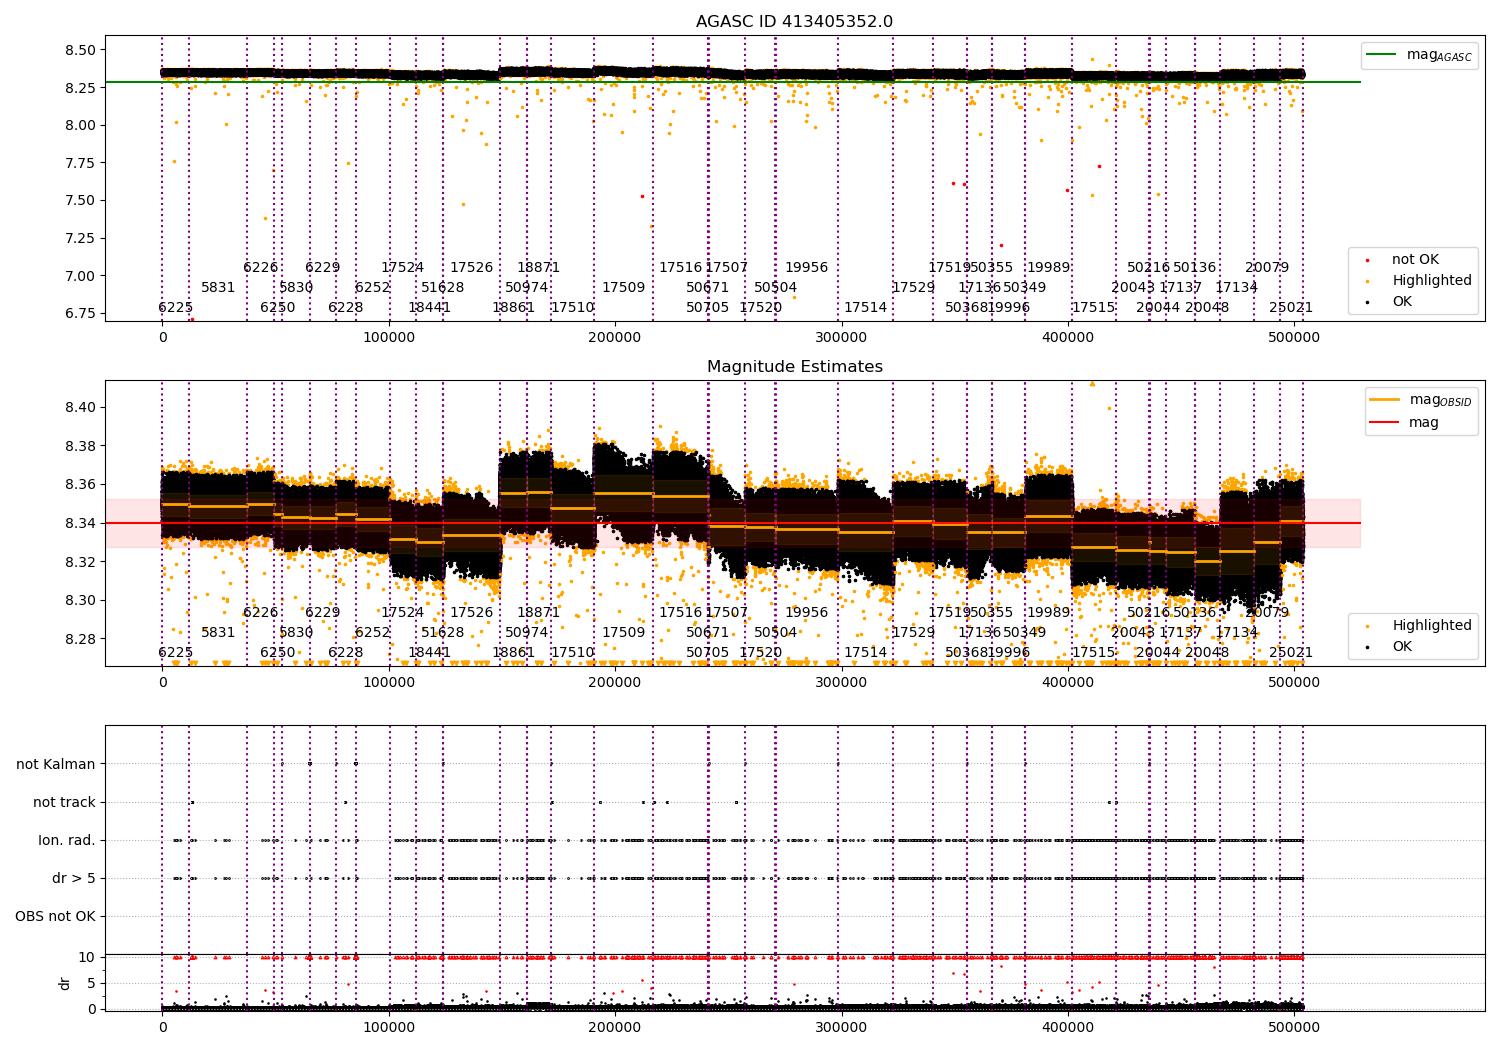
Task: Click obsid label 25021 in top plot
Action: (1290, 307)
